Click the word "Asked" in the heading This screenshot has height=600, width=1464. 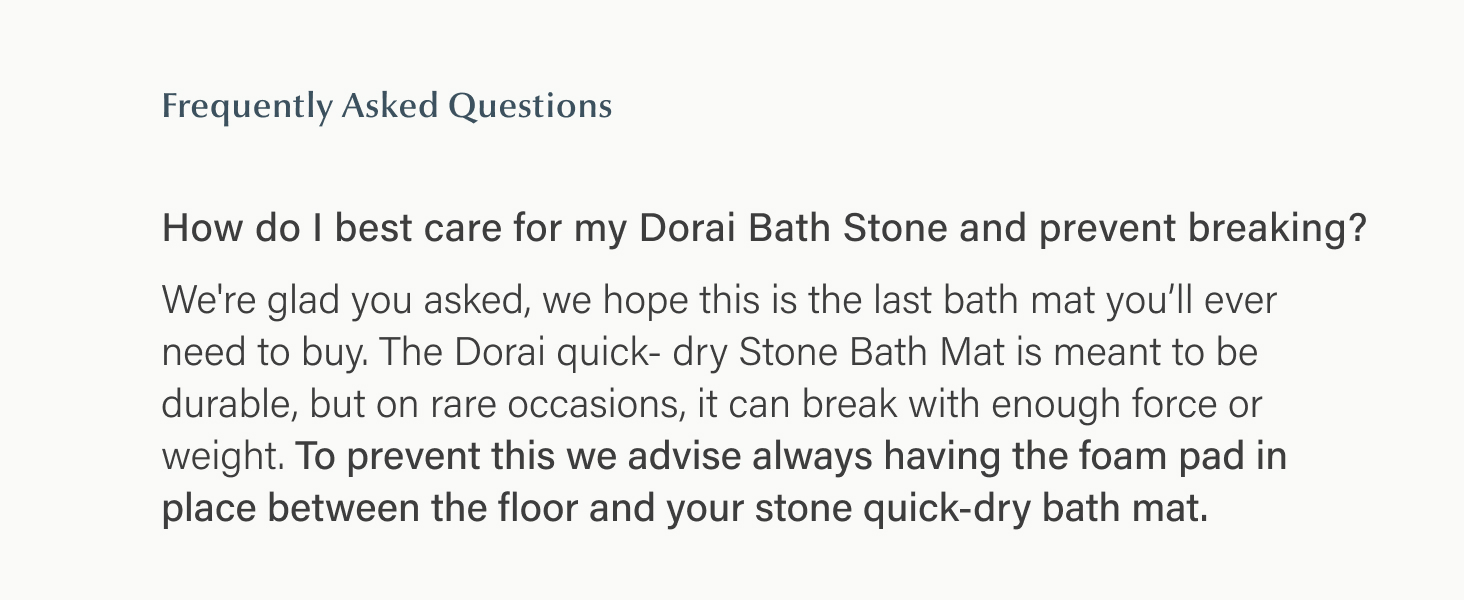[x=388, y=106]
